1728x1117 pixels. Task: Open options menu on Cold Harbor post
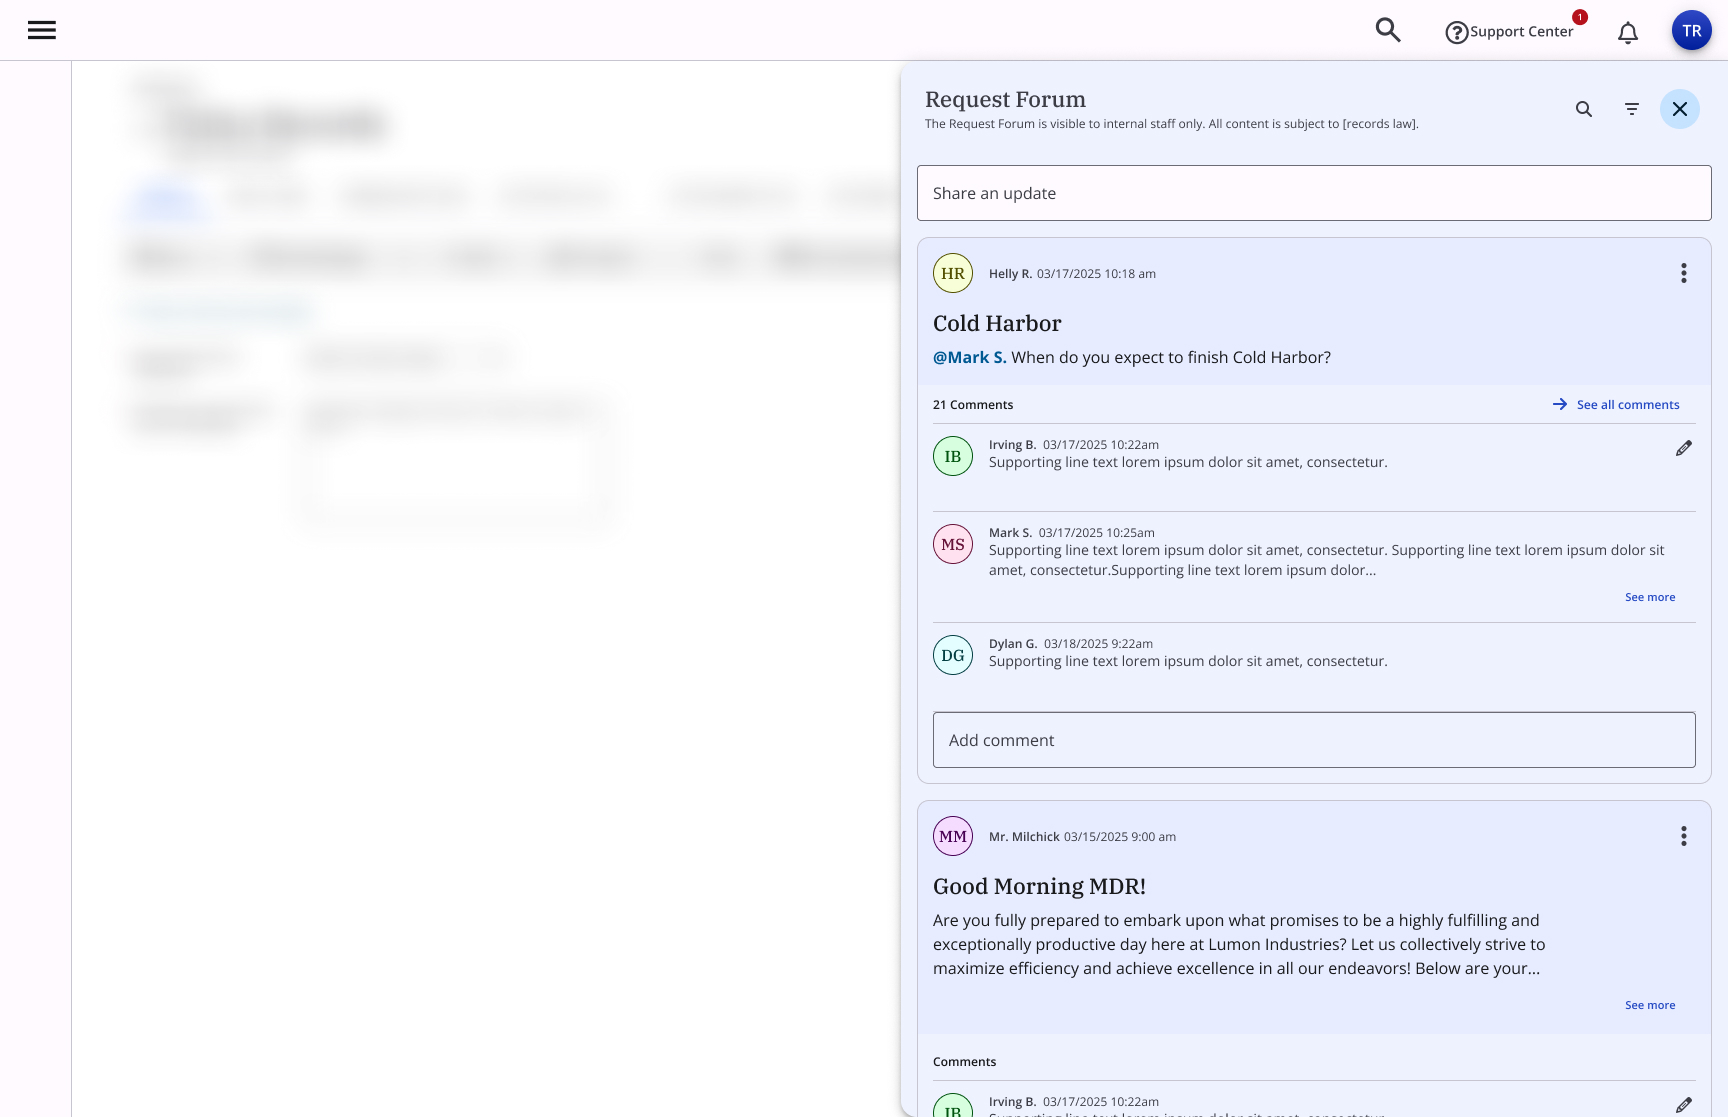tap(1684, 273)
